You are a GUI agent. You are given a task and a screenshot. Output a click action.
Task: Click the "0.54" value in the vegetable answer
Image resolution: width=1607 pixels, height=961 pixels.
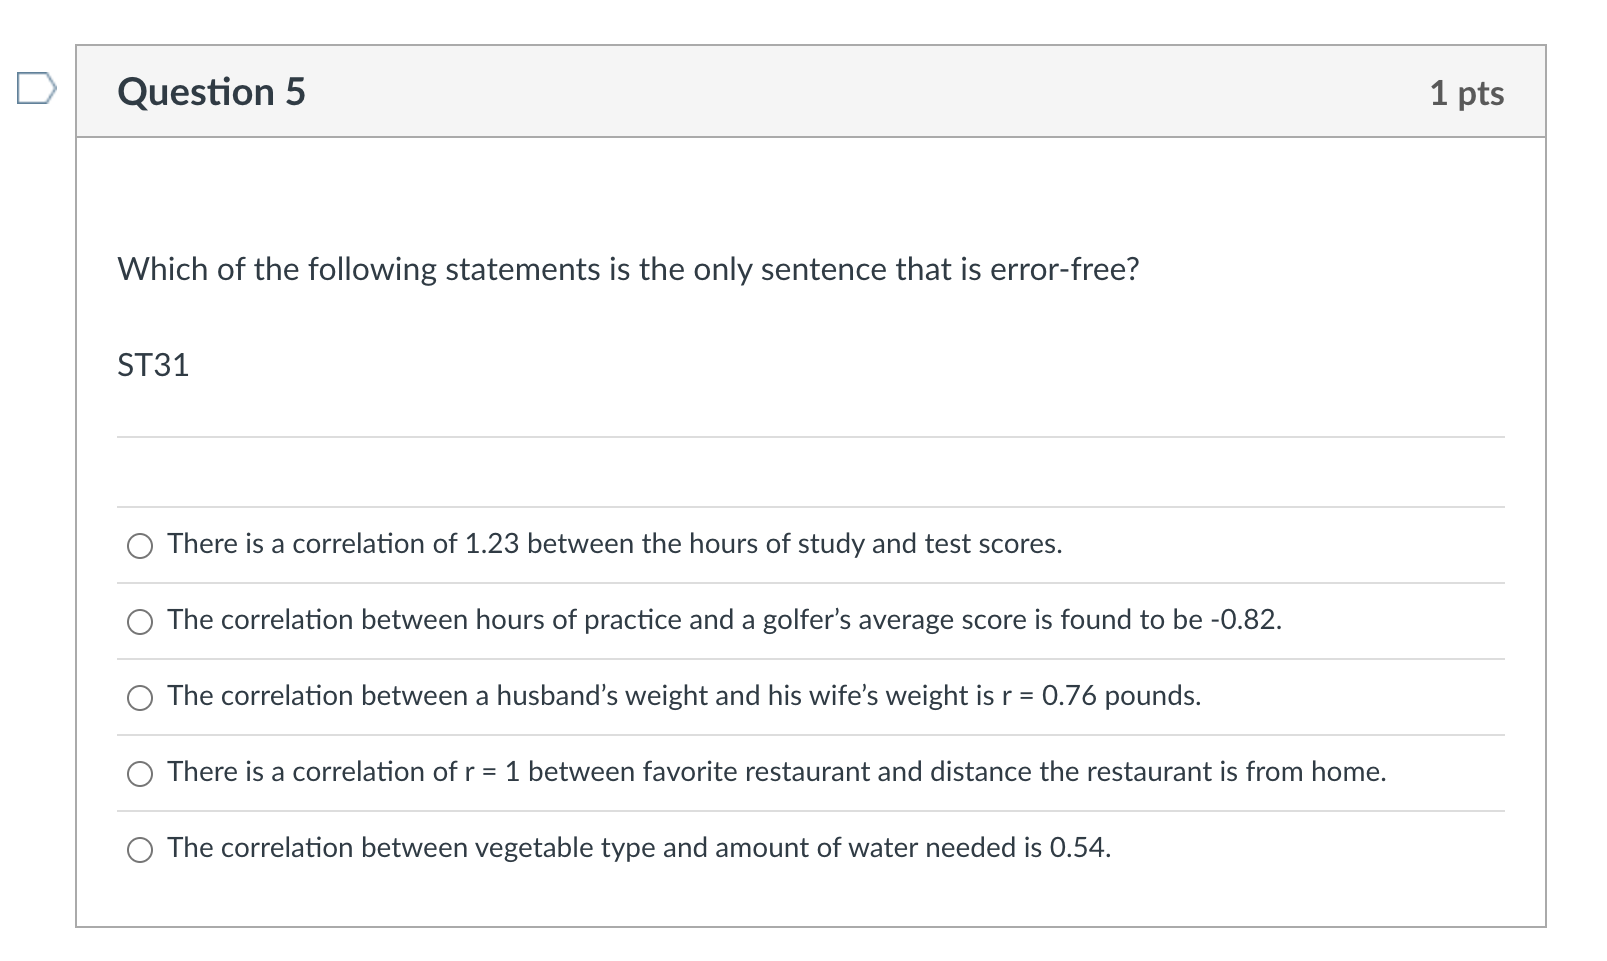[1079, 848]
